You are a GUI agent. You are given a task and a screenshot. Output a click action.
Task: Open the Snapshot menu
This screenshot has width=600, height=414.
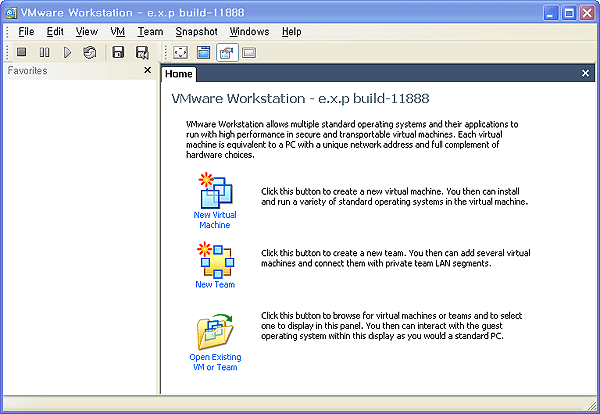196,32
